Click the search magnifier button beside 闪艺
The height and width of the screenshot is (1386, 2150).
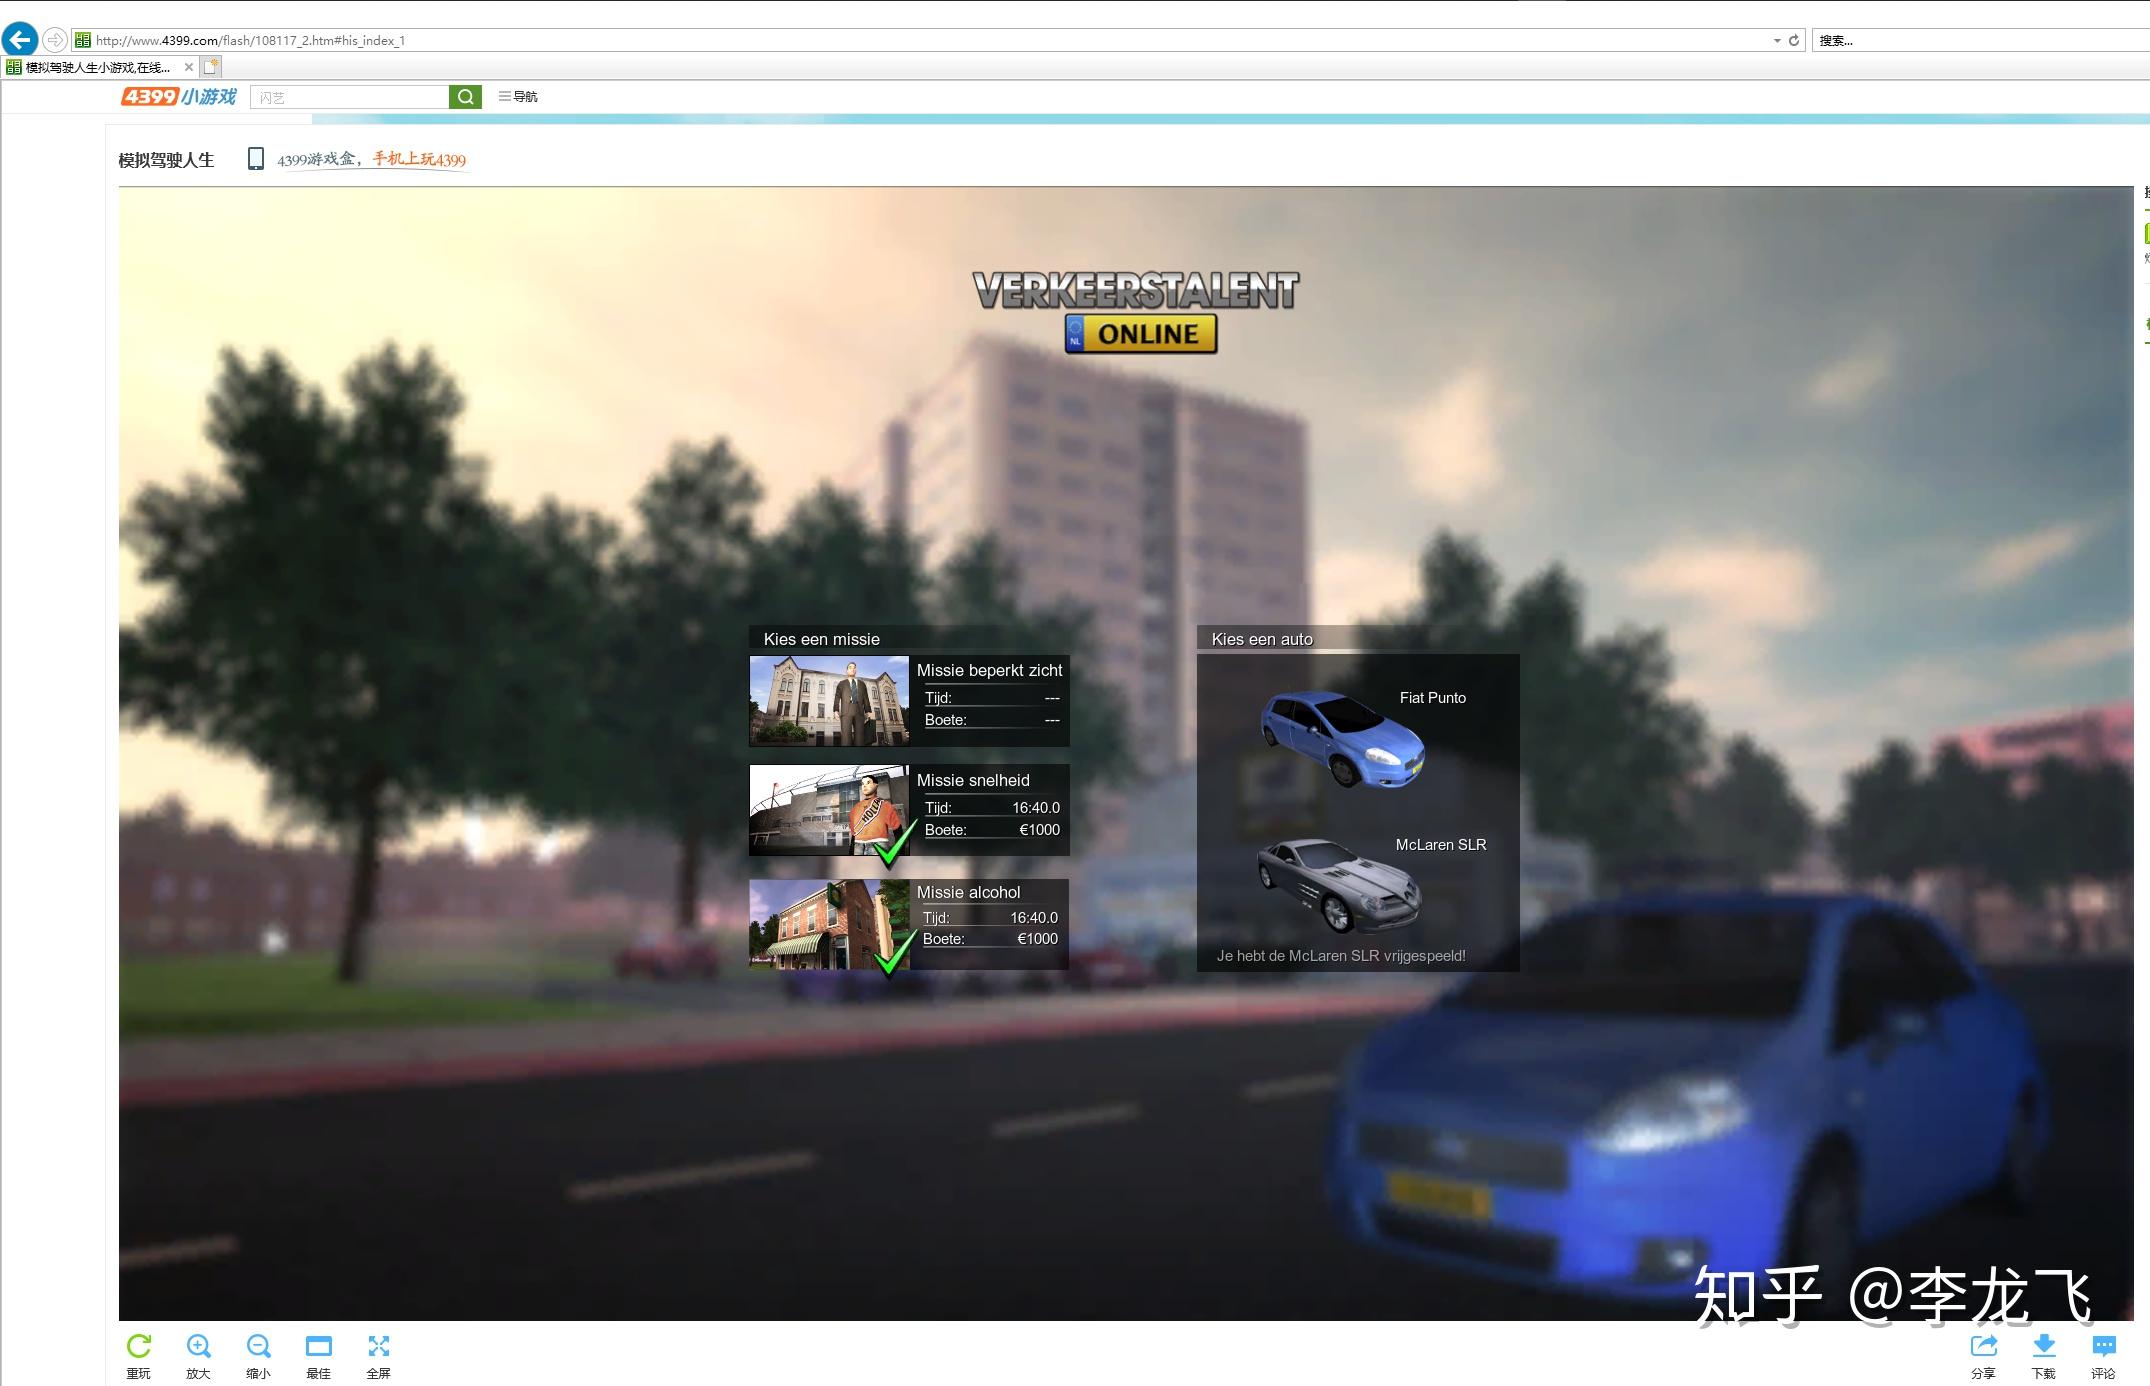click(465, 96)
